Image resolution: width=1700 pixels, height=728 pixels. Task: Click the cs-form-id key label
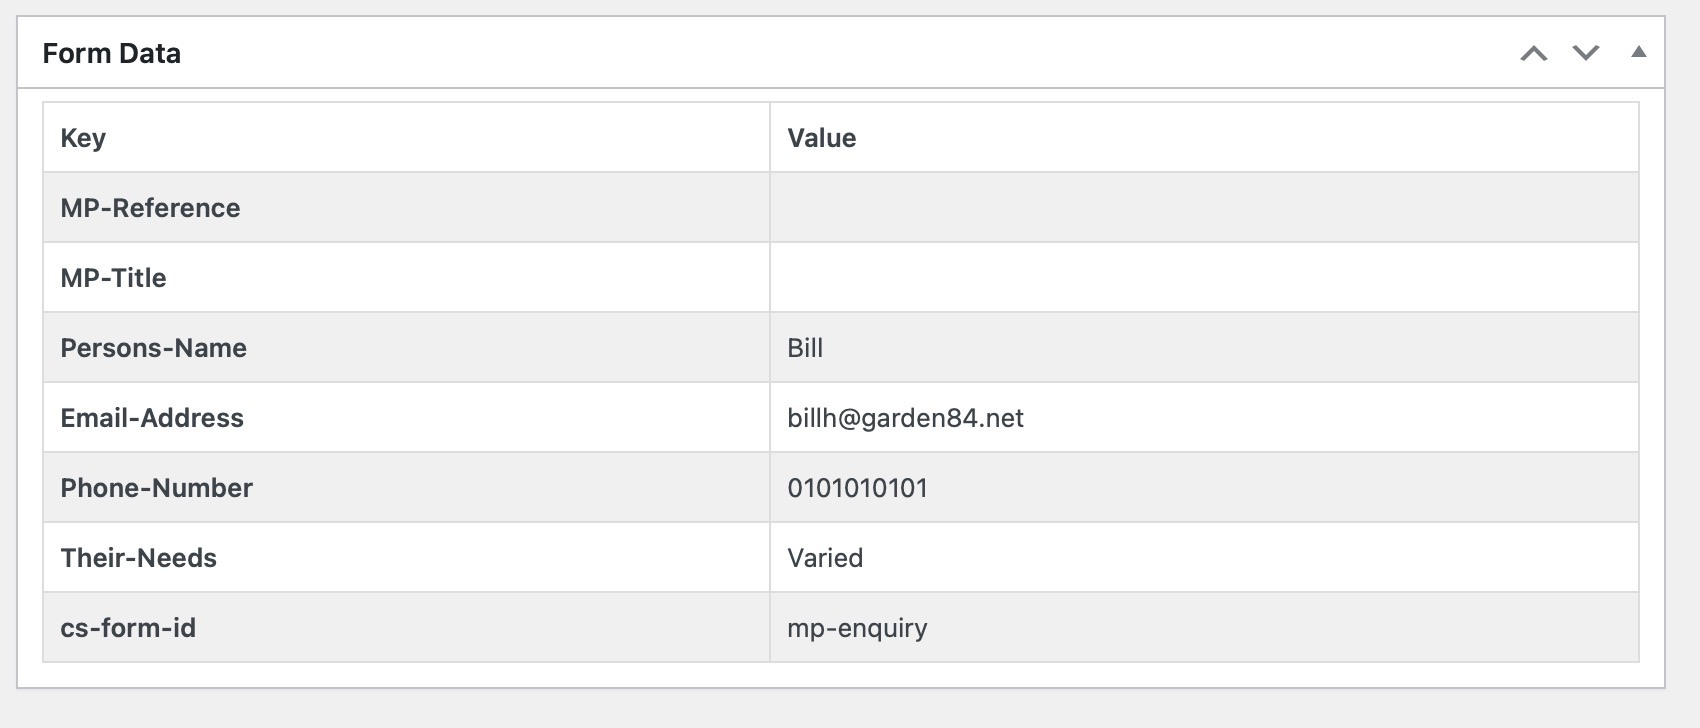[x=128, y=628]
